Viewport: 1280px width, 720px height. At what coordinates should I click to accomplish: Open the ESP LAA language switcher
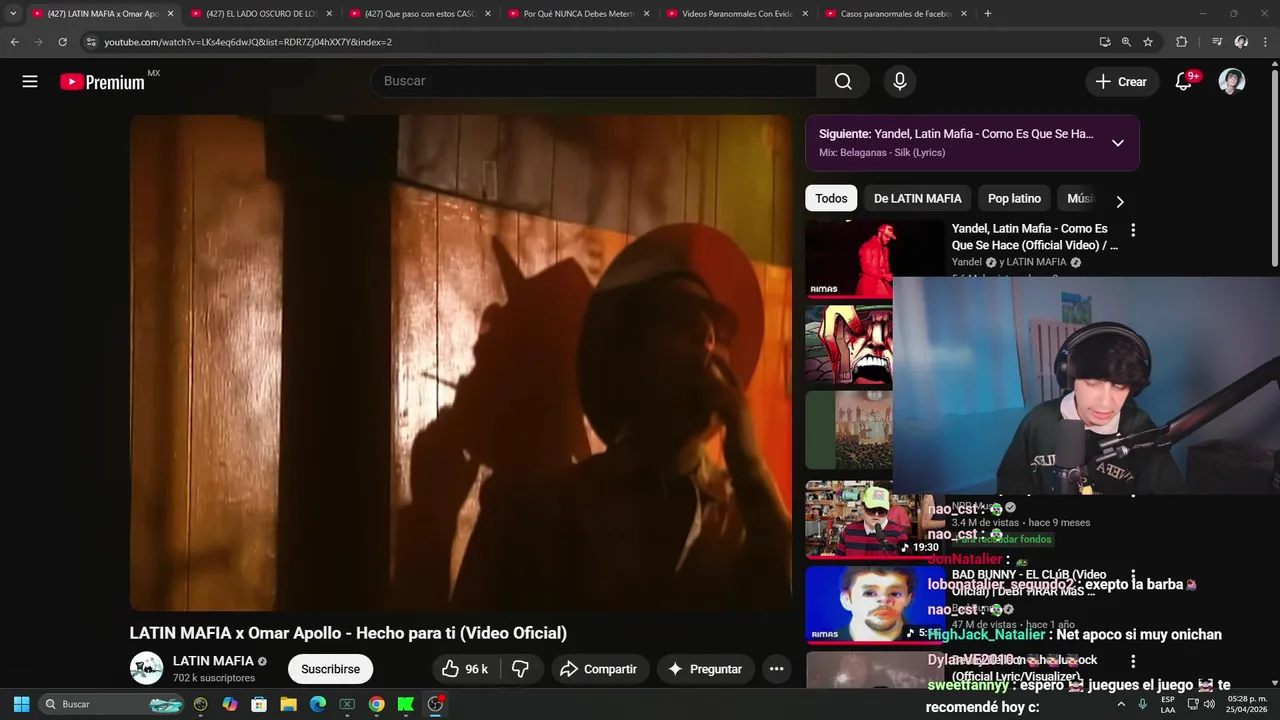[1168, 704]
